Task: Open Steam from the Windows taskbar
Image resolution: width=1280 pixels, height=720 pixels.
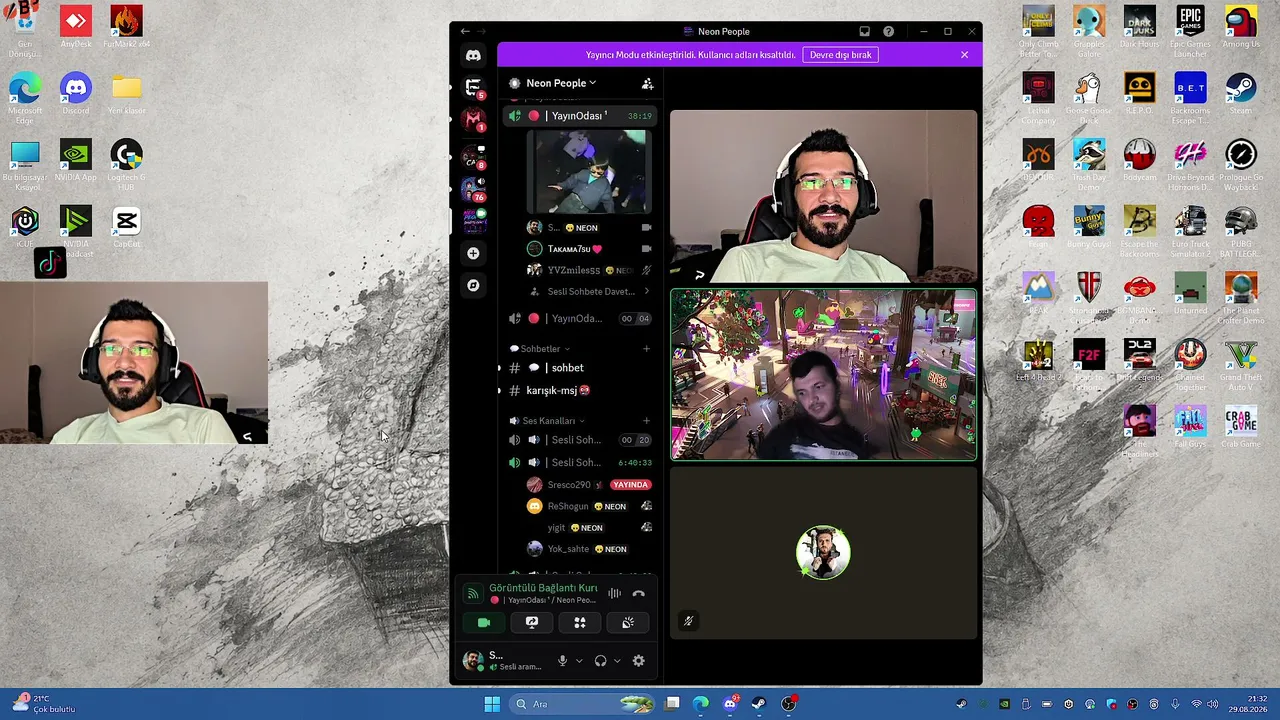Action: click(759, 704)
